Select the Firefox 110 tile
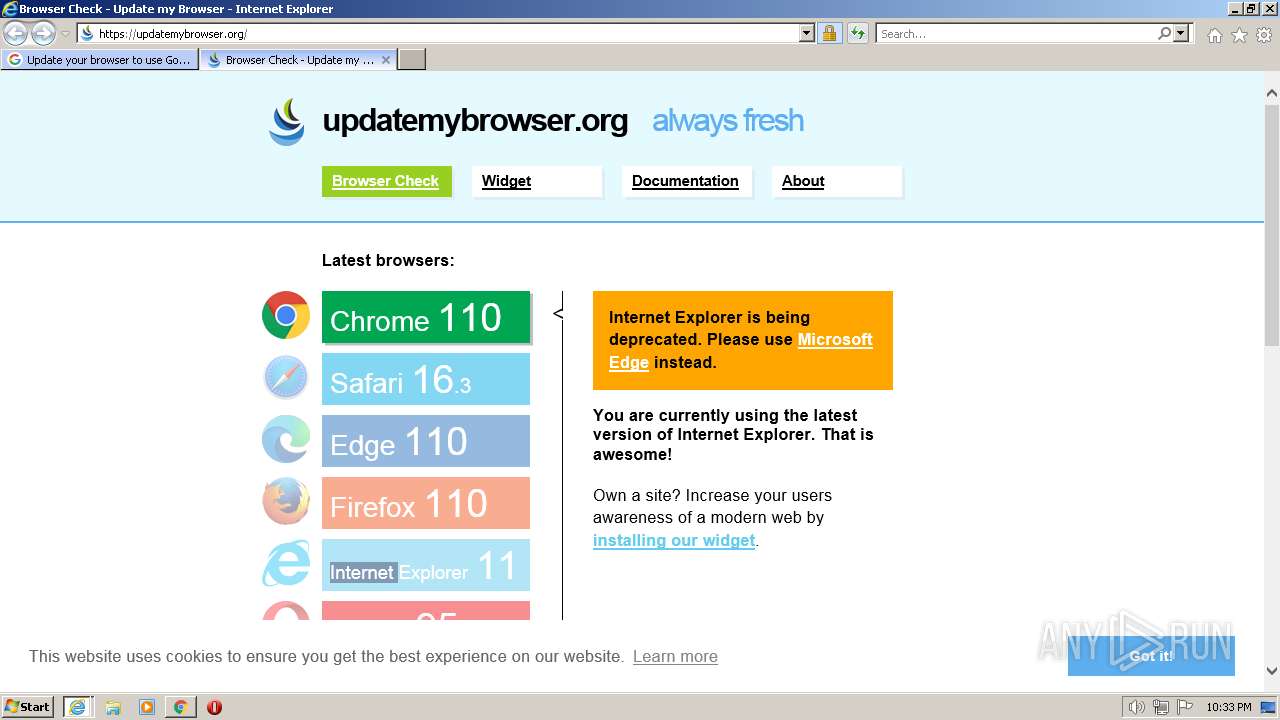 426,503
